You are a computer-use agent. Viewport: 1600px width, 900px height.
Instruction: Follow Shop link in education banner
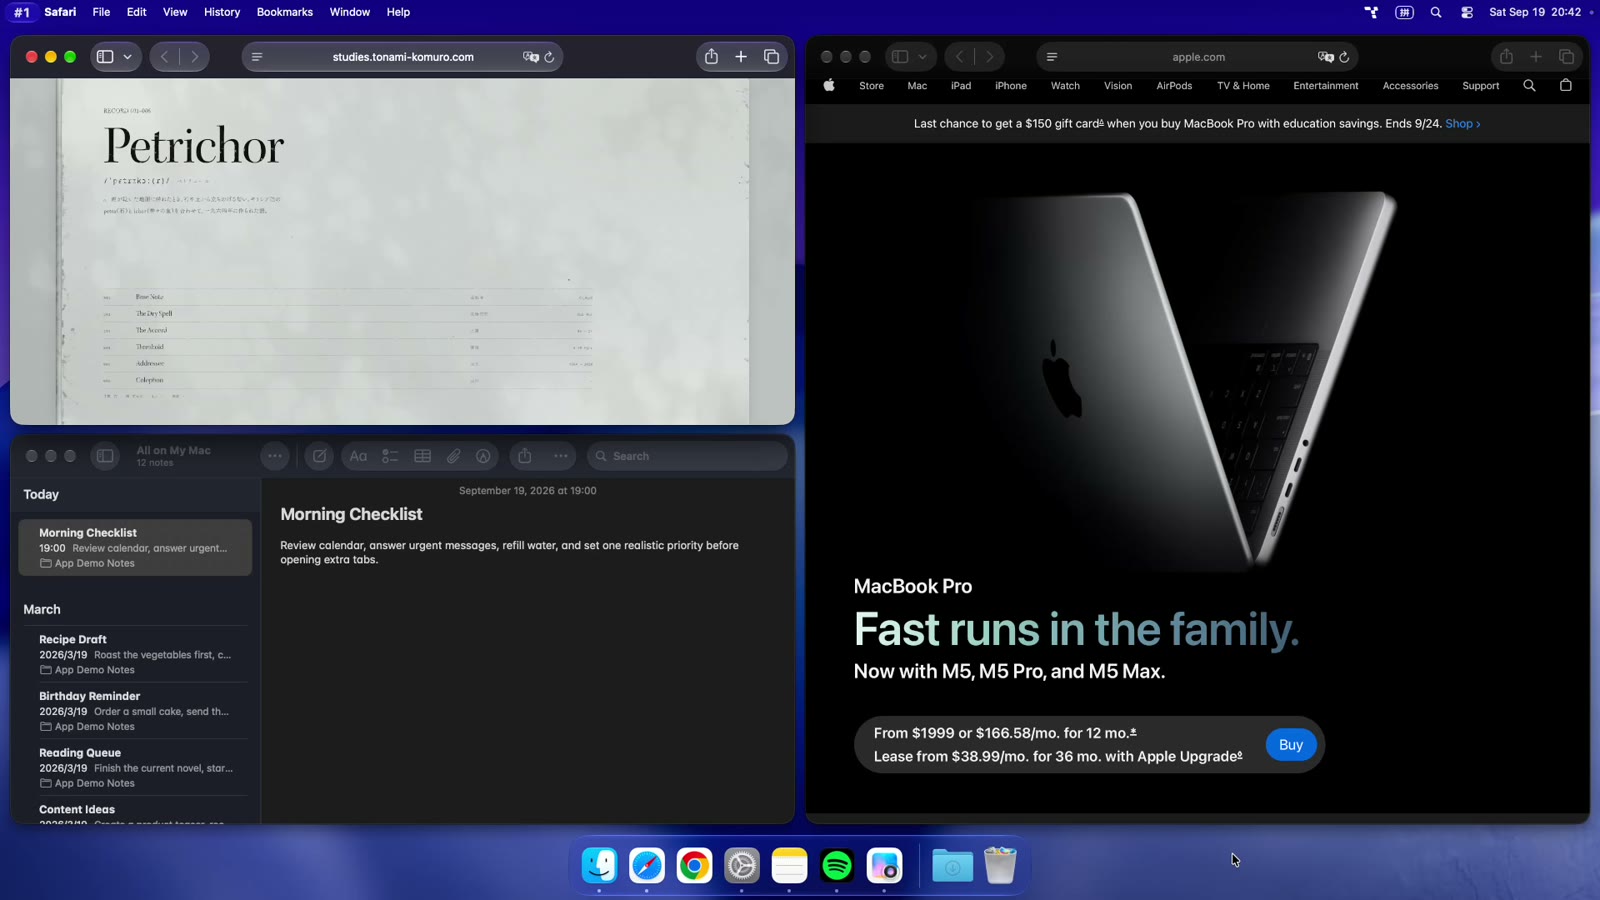coord(1463,124)
